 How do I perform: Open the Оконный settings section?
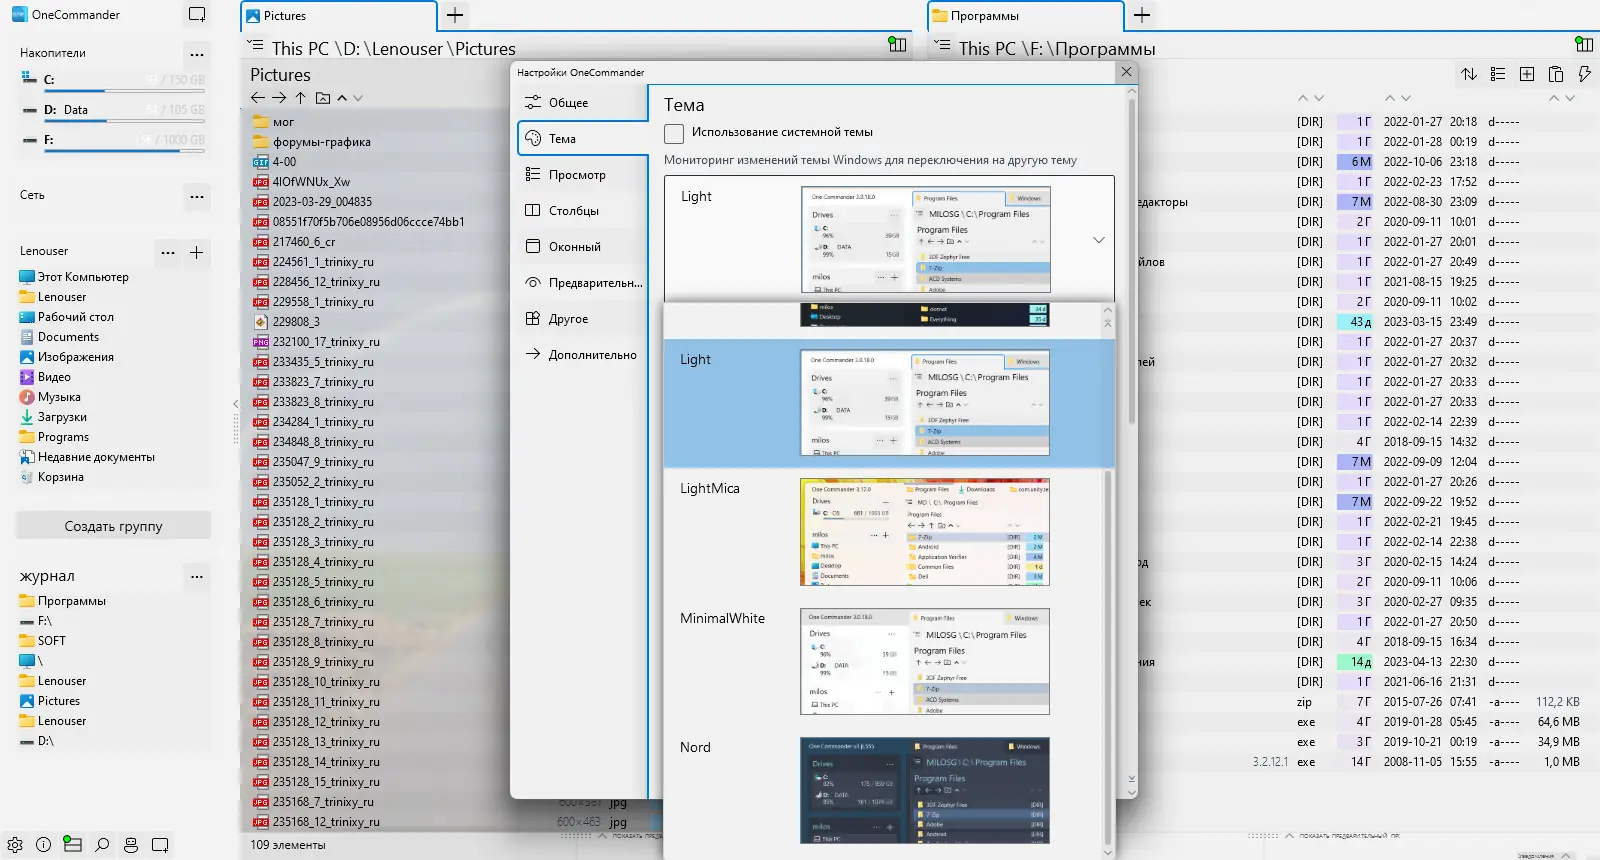pos(583,247)
